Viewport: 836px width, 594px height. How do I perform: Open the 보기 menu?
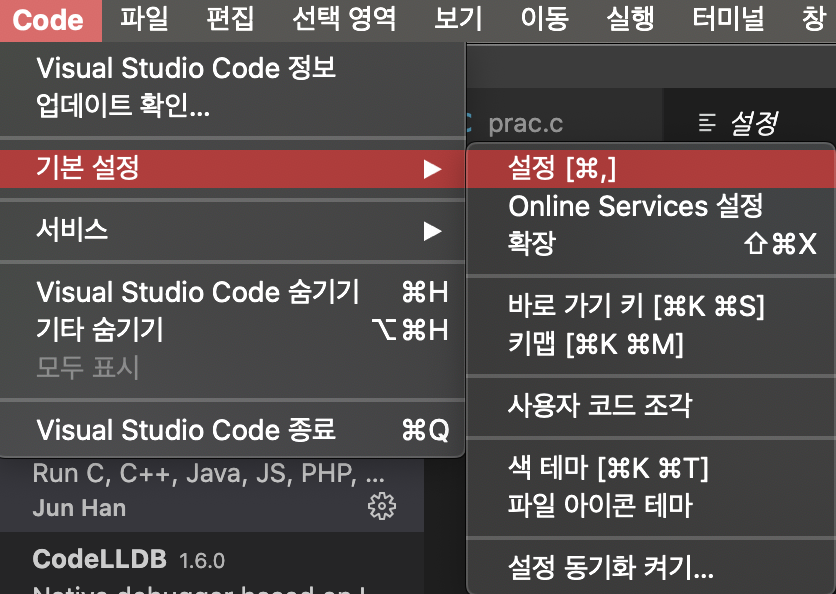[x=458, y=19]
